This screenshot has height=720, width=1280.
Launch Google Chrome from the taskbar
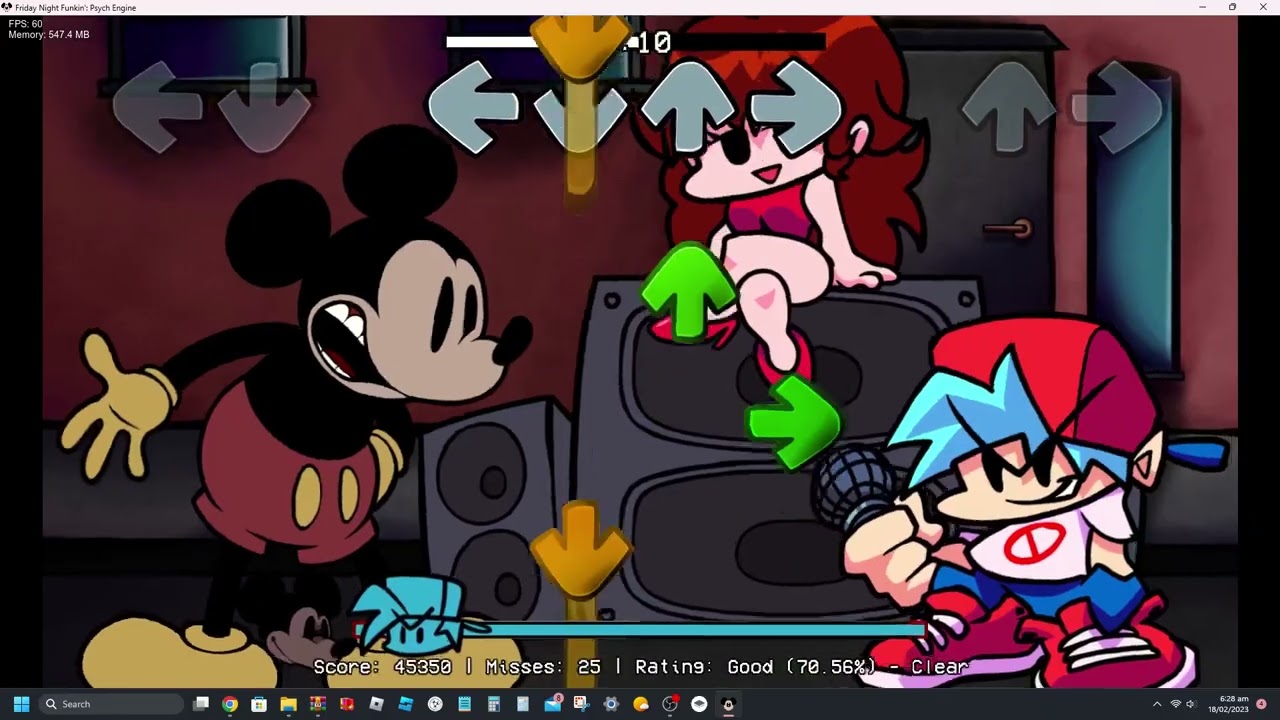[230, 704]
